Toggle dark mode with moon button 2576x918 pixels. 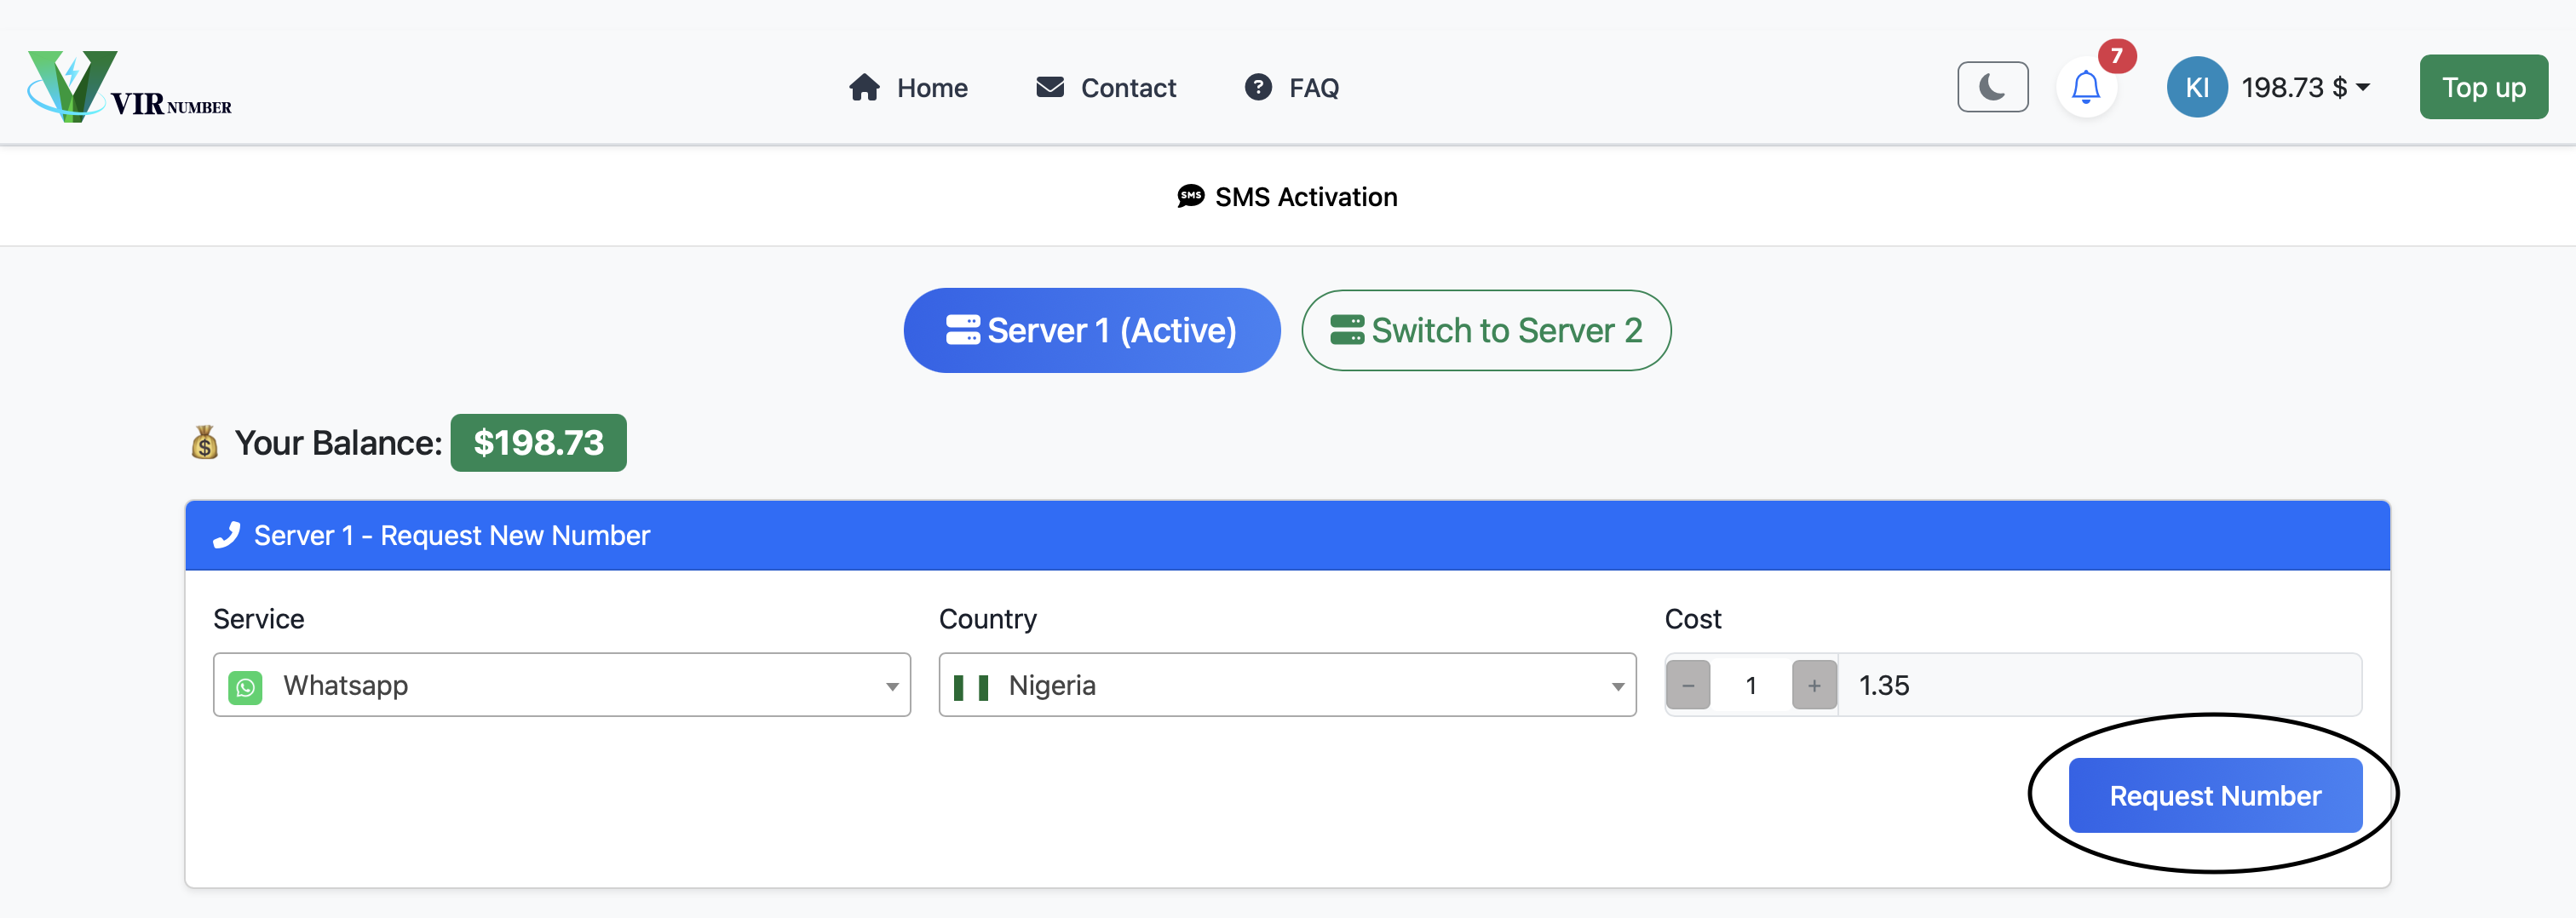click(1992, 88)
